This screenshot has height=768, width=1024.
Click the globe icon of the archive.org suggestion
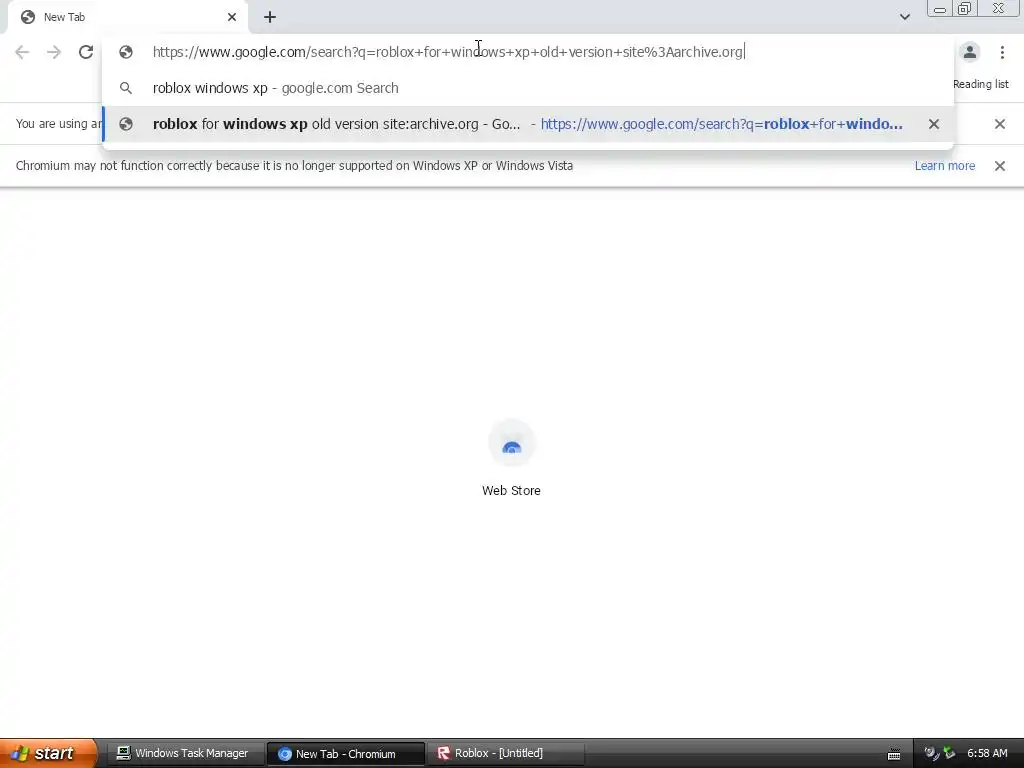126,124
